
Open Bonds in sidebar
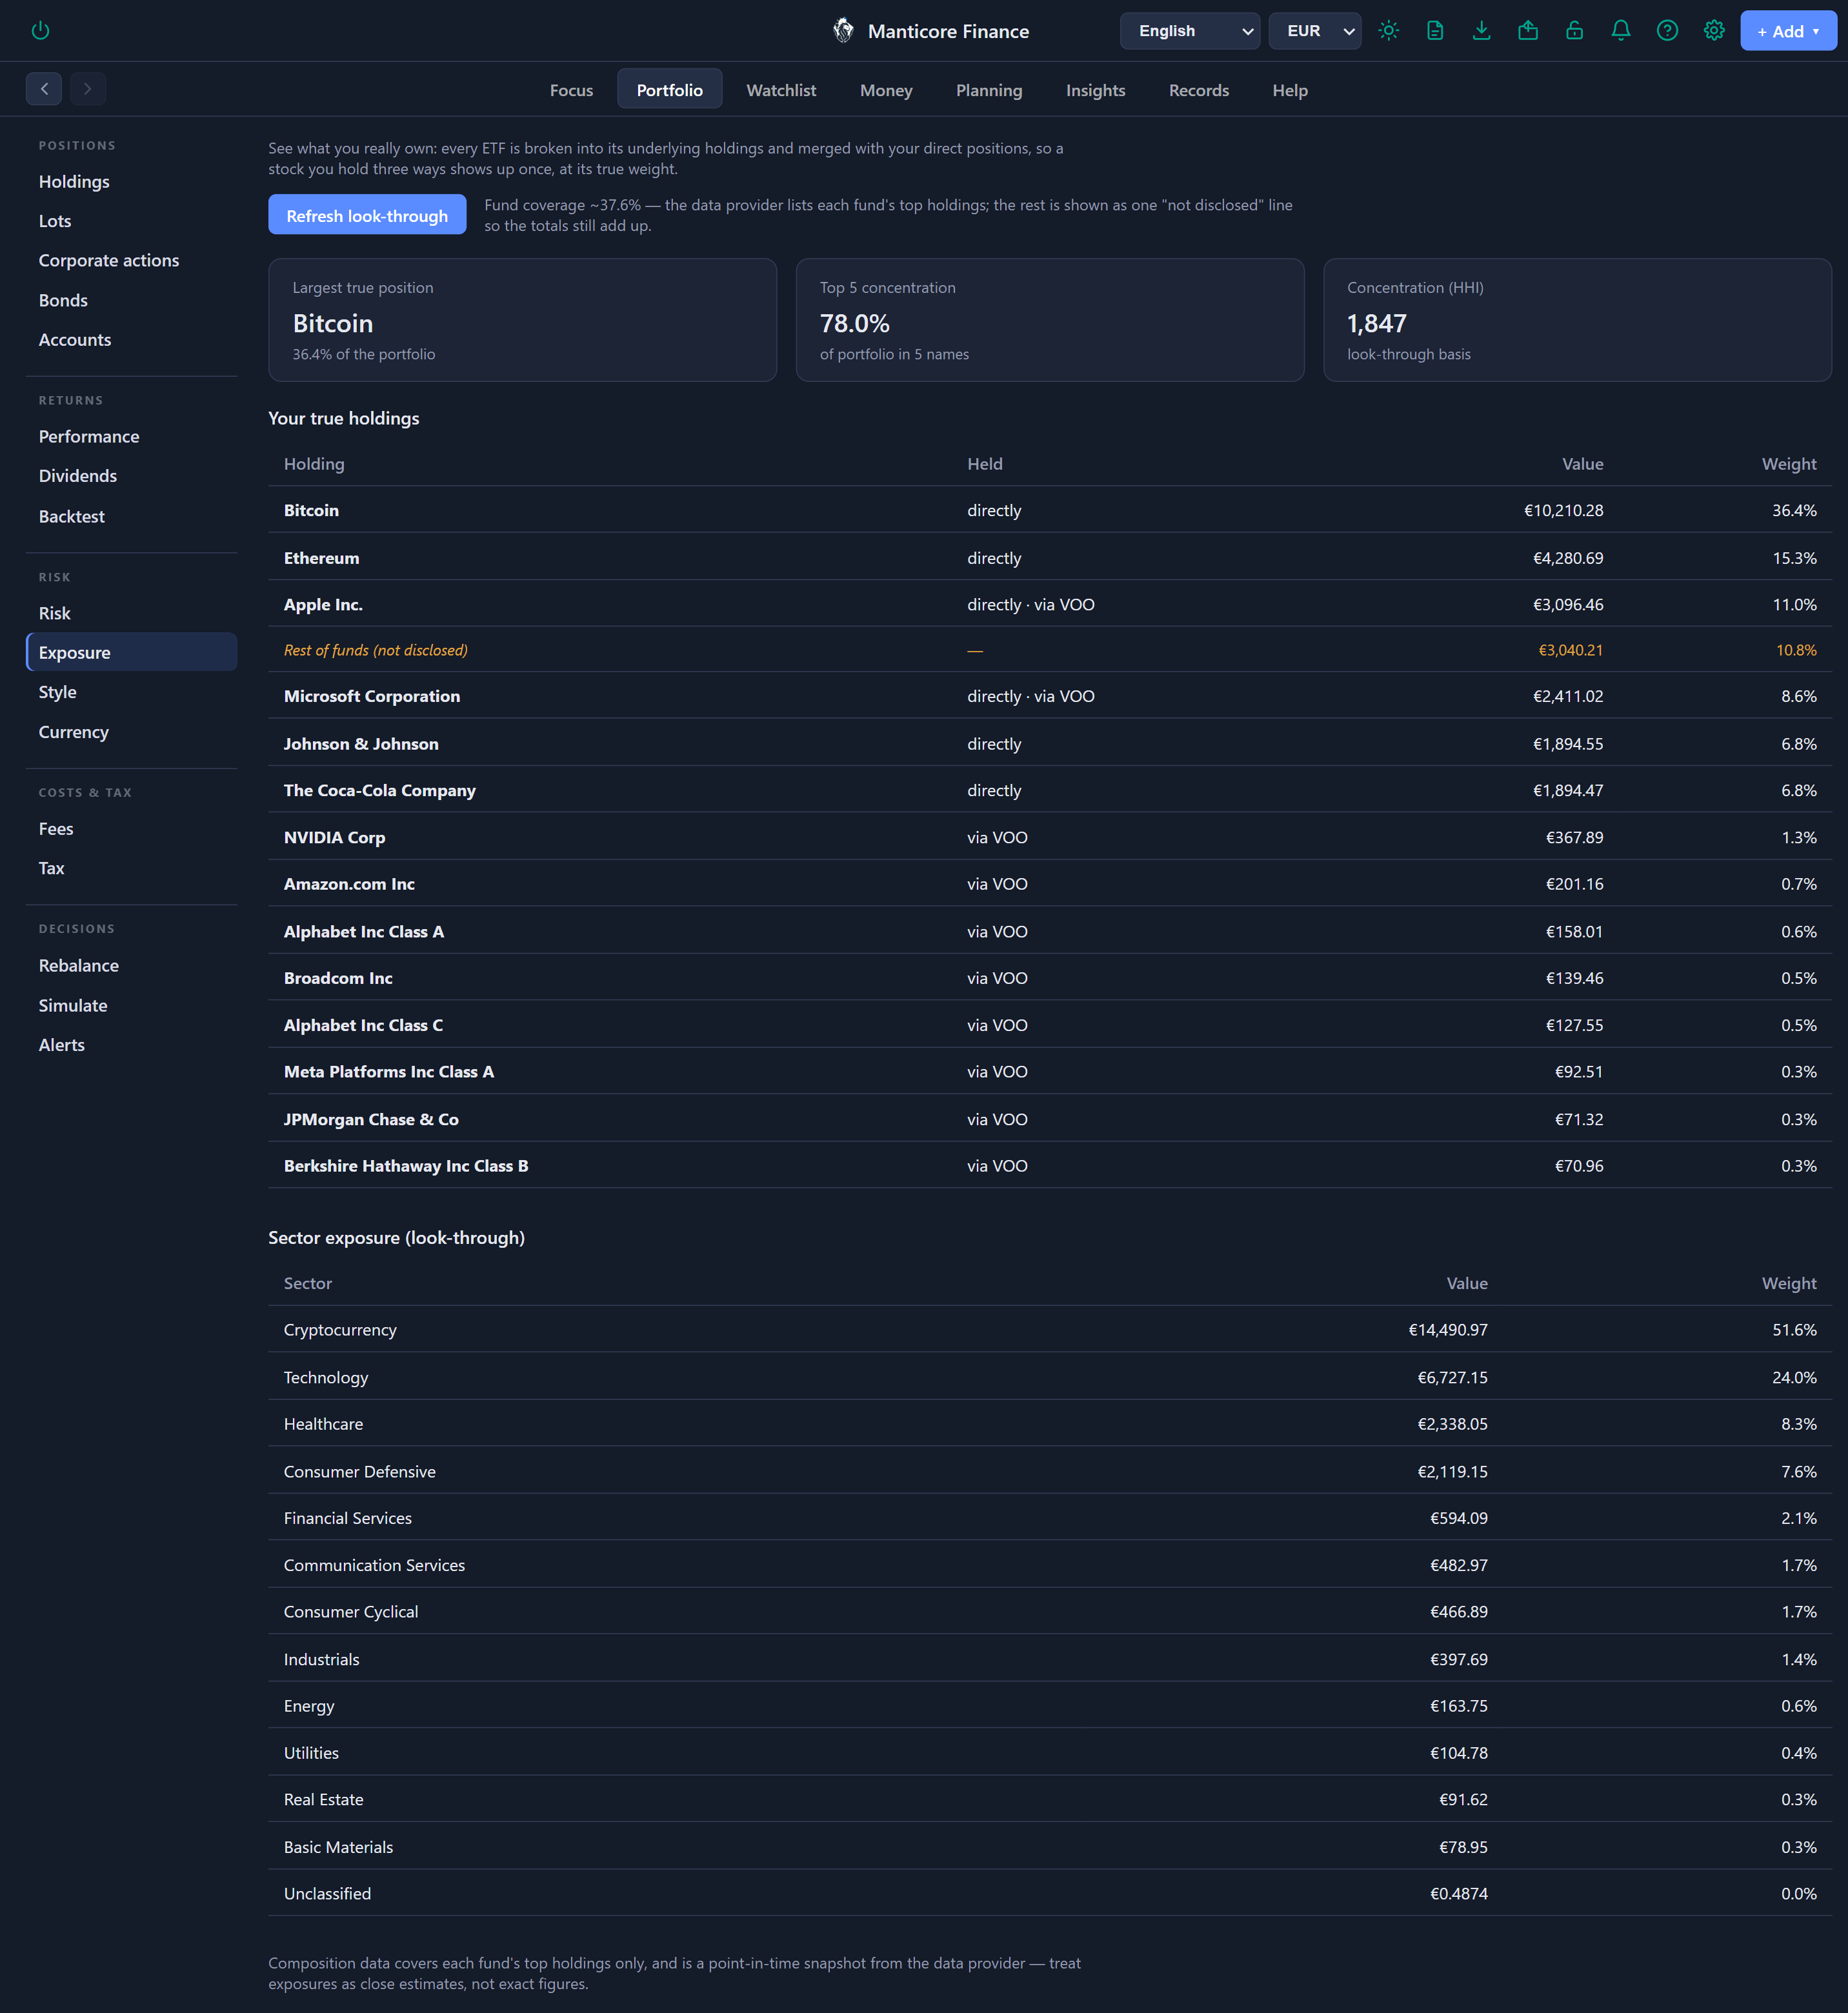tap(132, 300)
